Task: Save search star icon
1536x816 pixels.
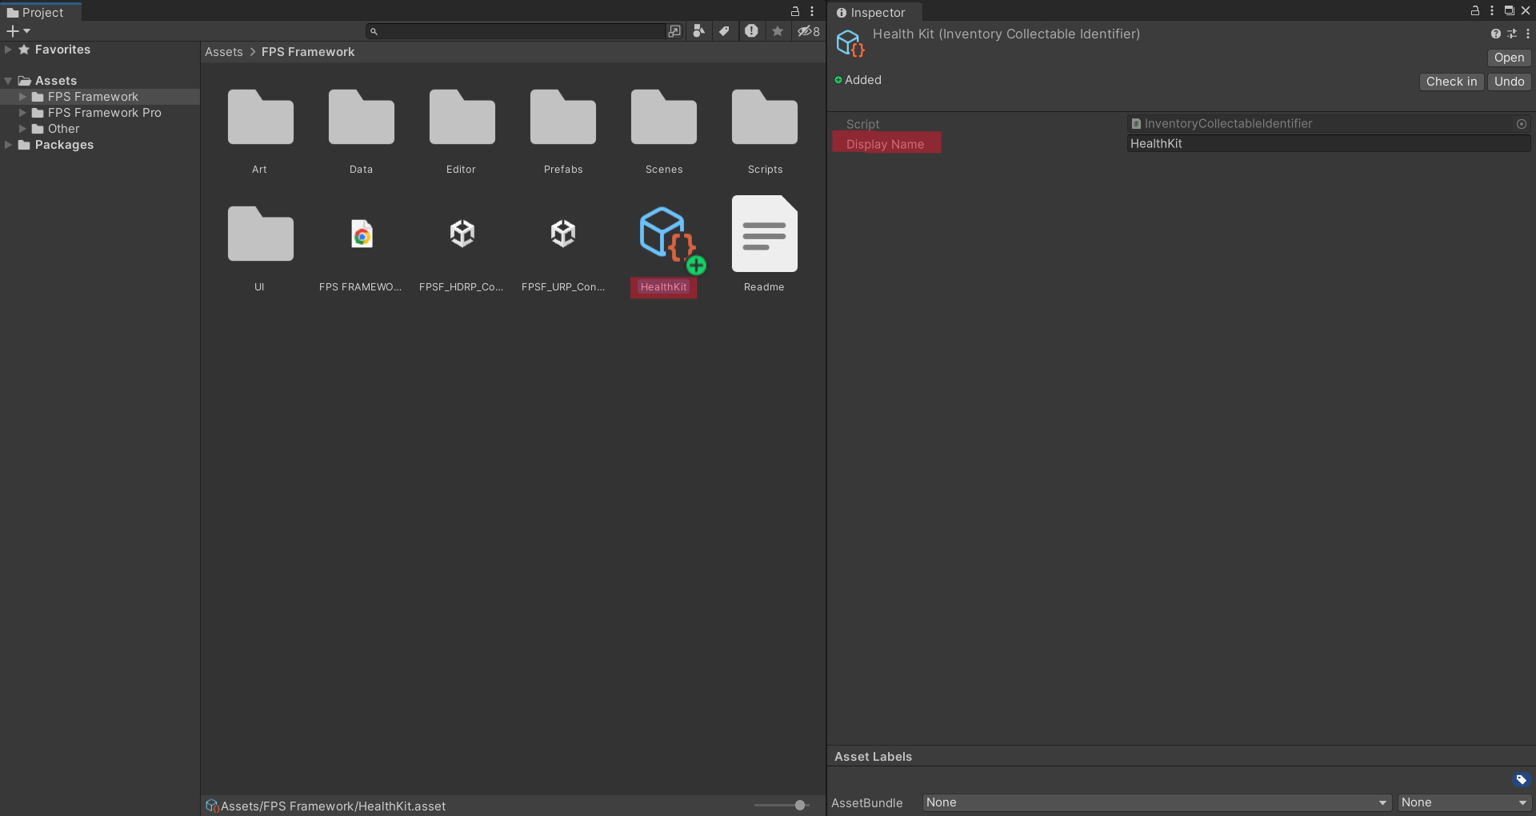Action: point(777,31)
